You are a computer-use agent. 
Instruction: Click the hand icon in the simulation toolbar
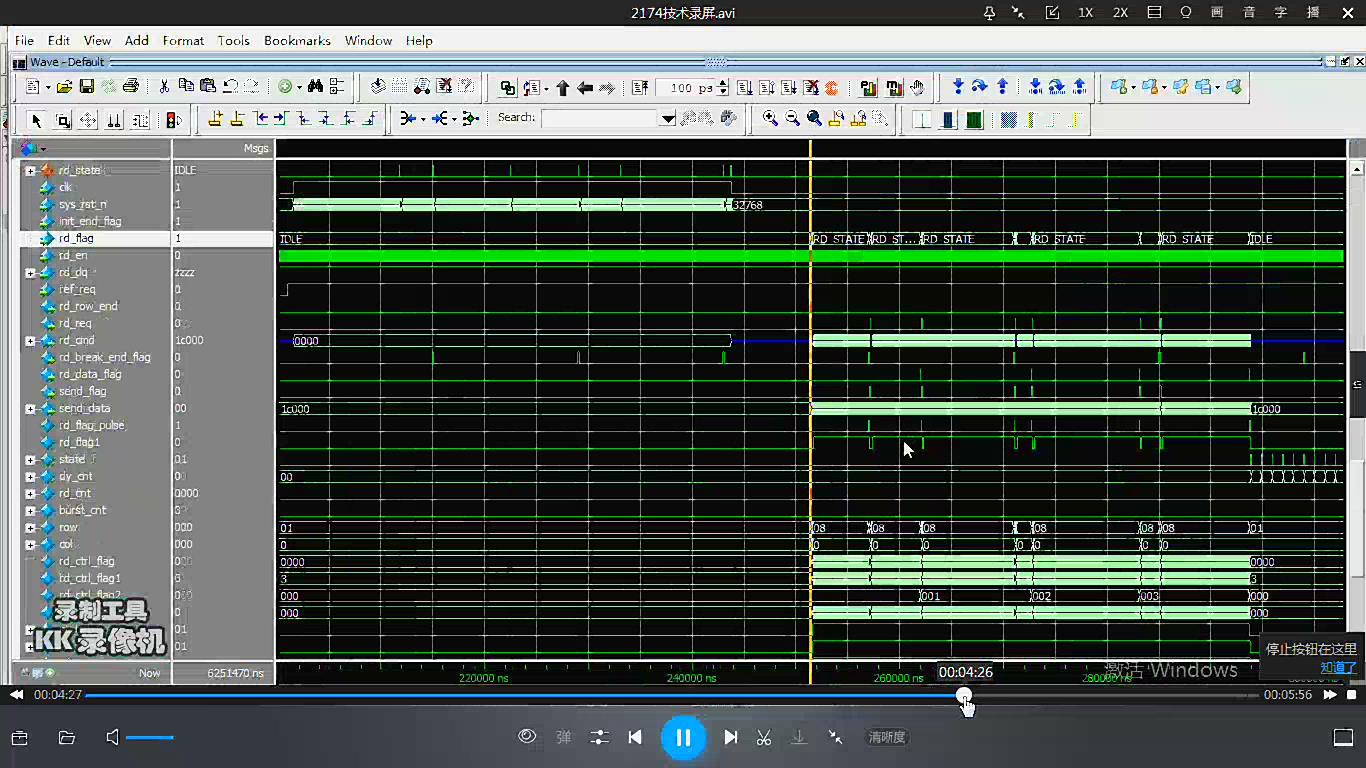click(917, 88)
